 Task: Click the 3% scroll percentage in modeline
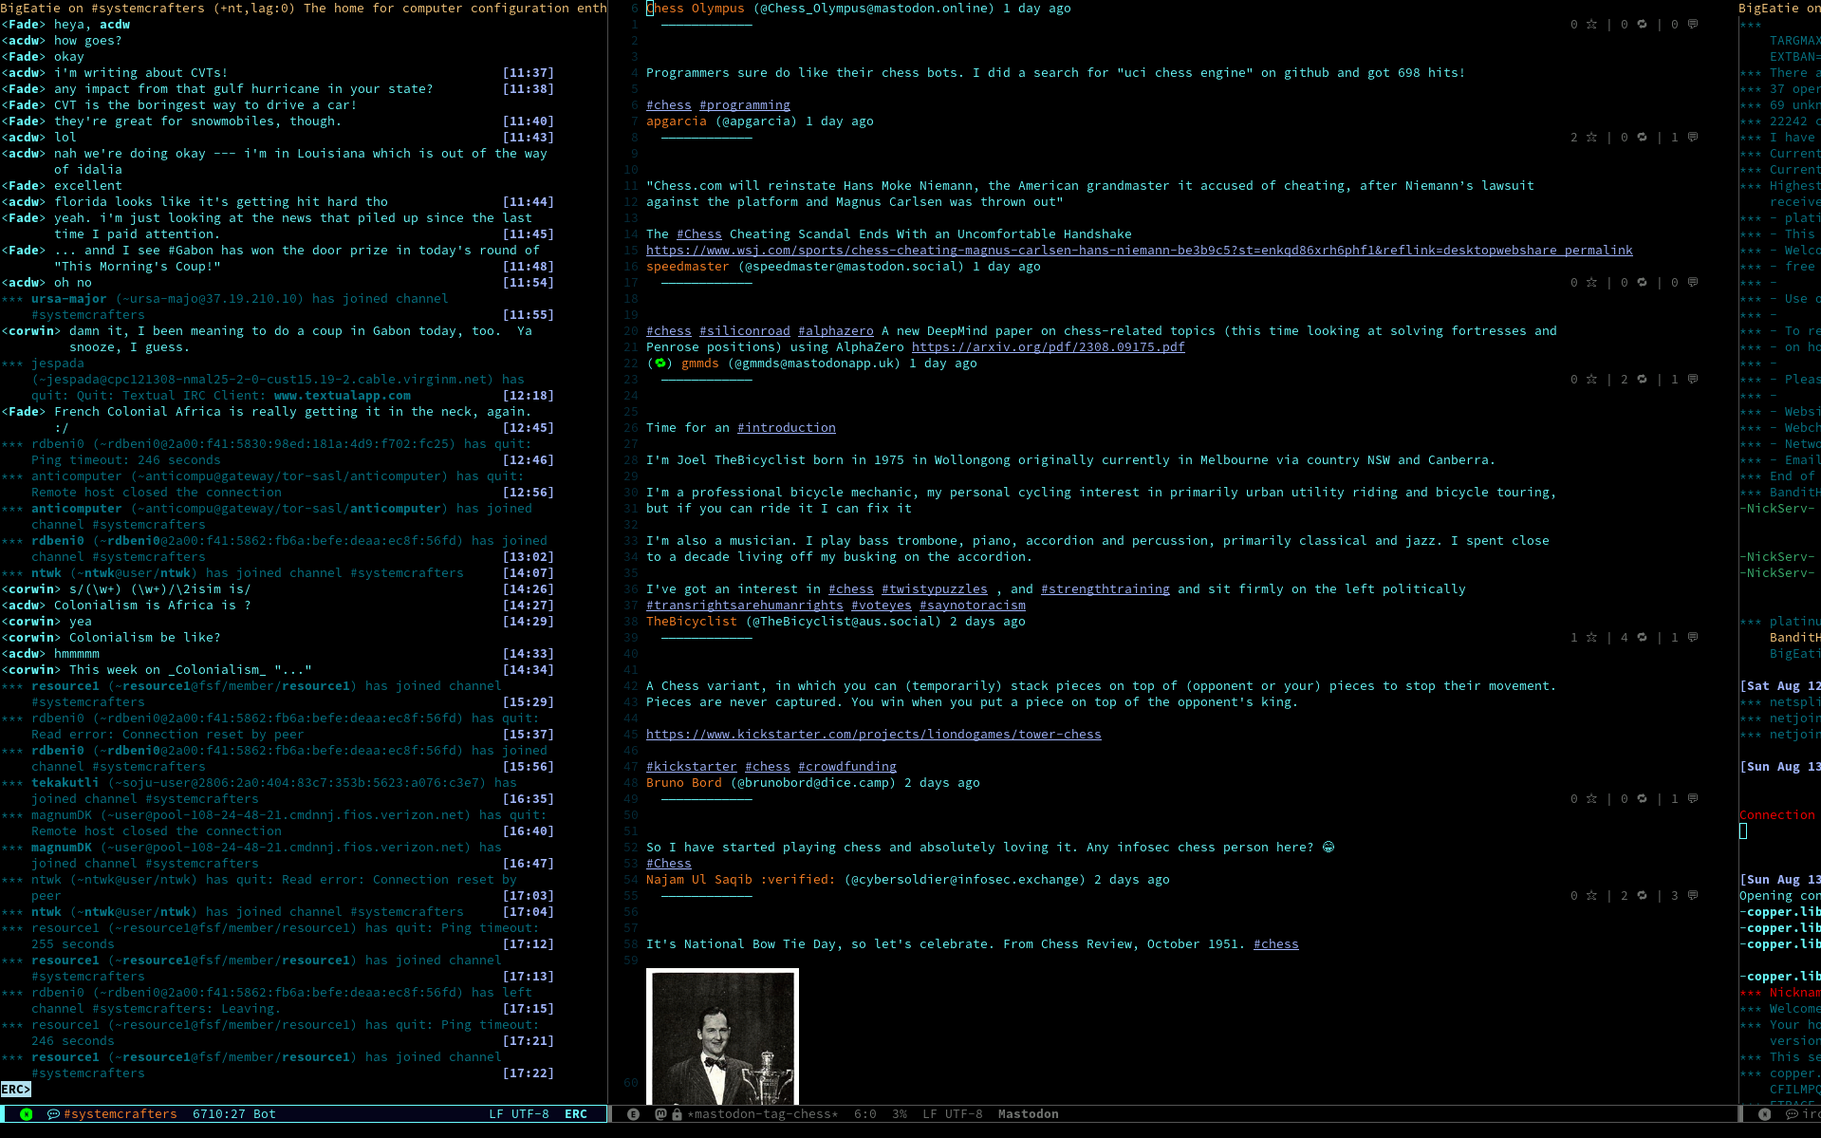(x=899, y=1114)
